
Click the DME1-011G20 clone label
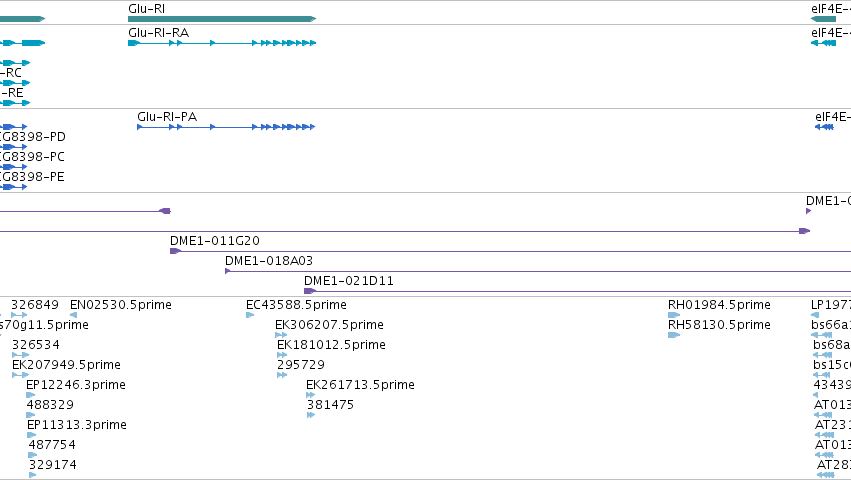215,241
